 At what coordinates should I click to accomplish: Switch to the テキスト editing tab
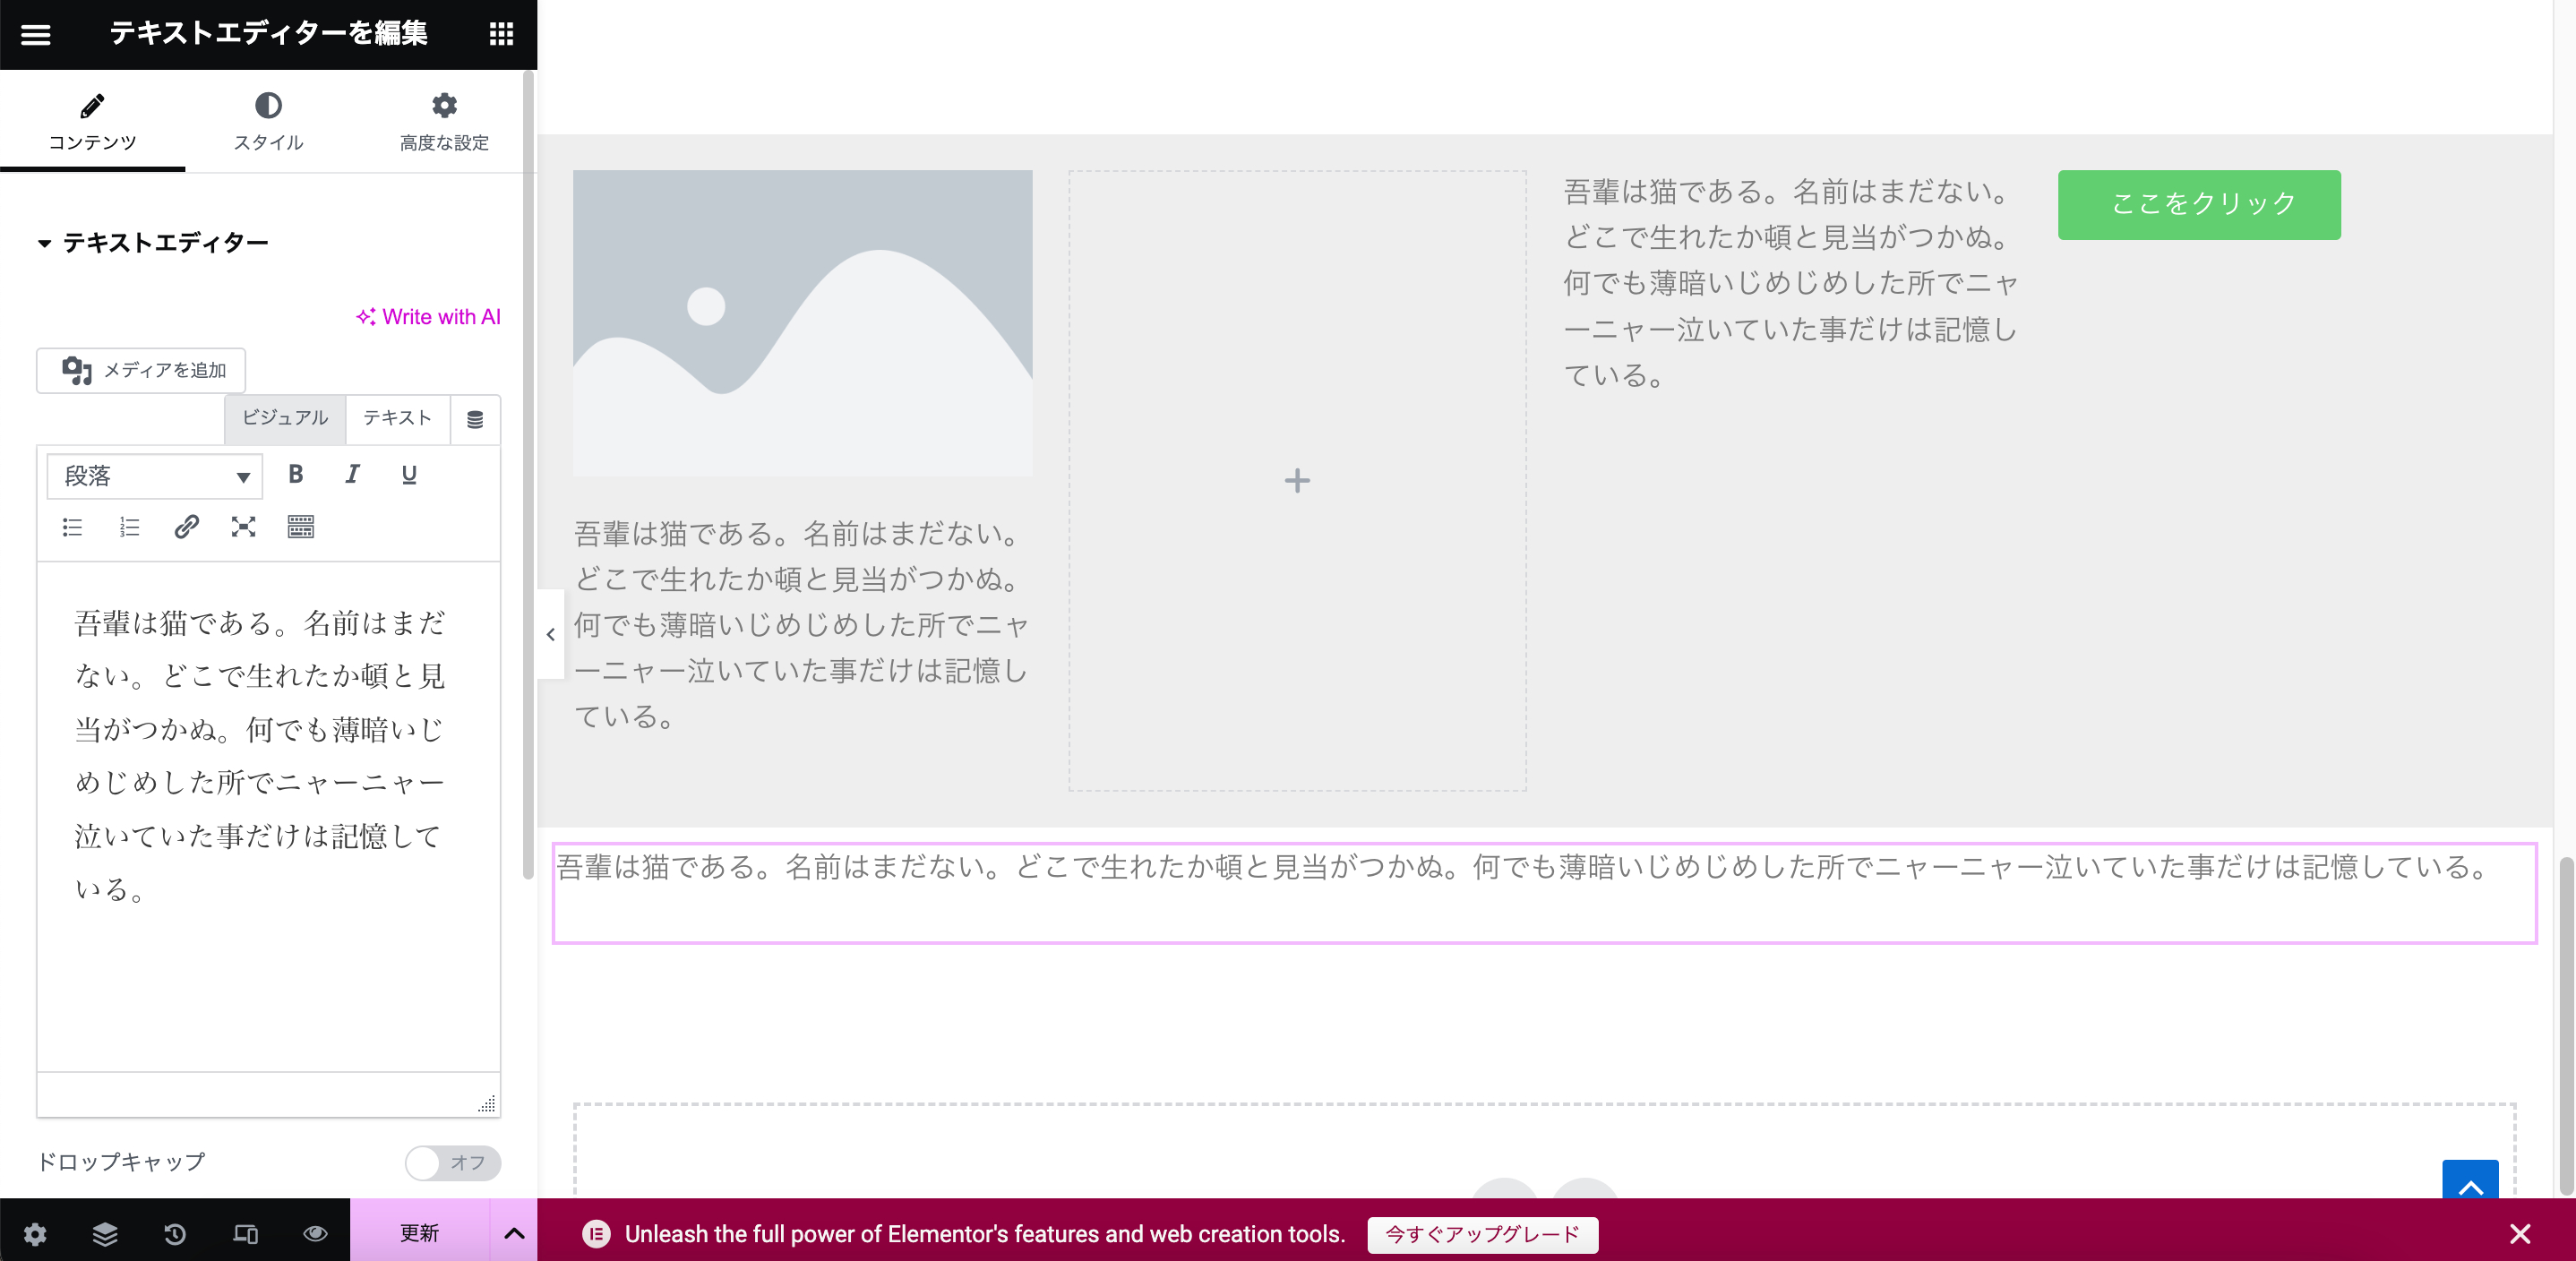pos(396,419)
